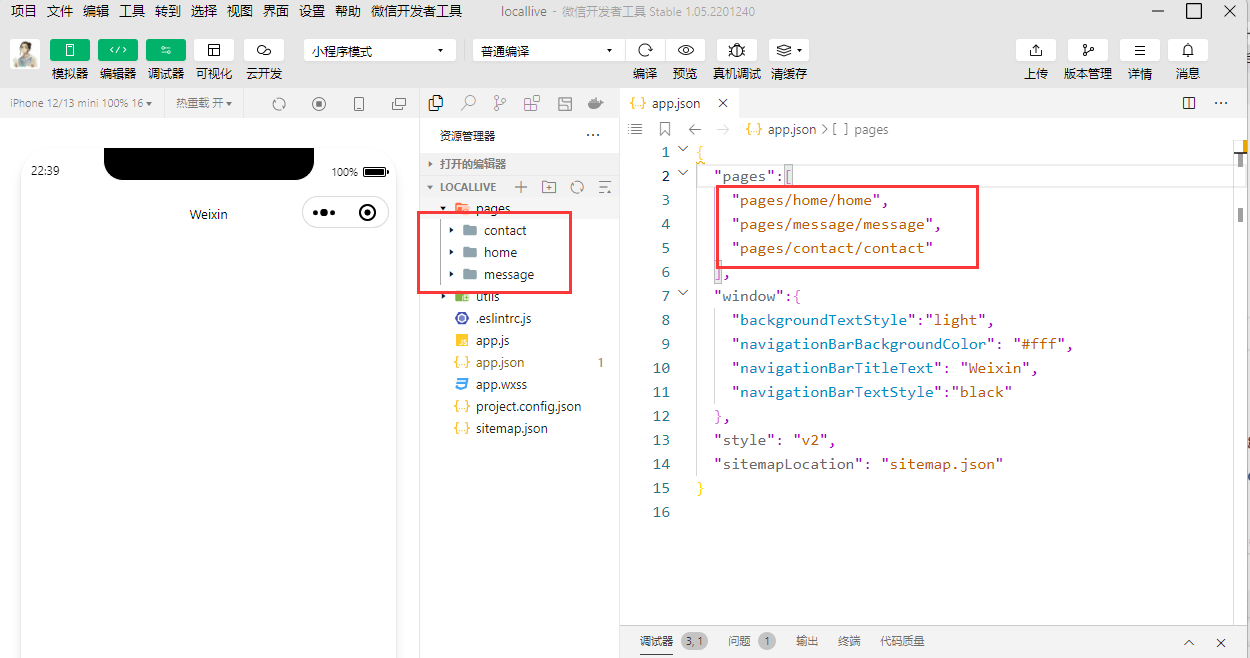1250x658 pixels.
Task: Open the 消息 notifications bell
Action: [1188, 50]
